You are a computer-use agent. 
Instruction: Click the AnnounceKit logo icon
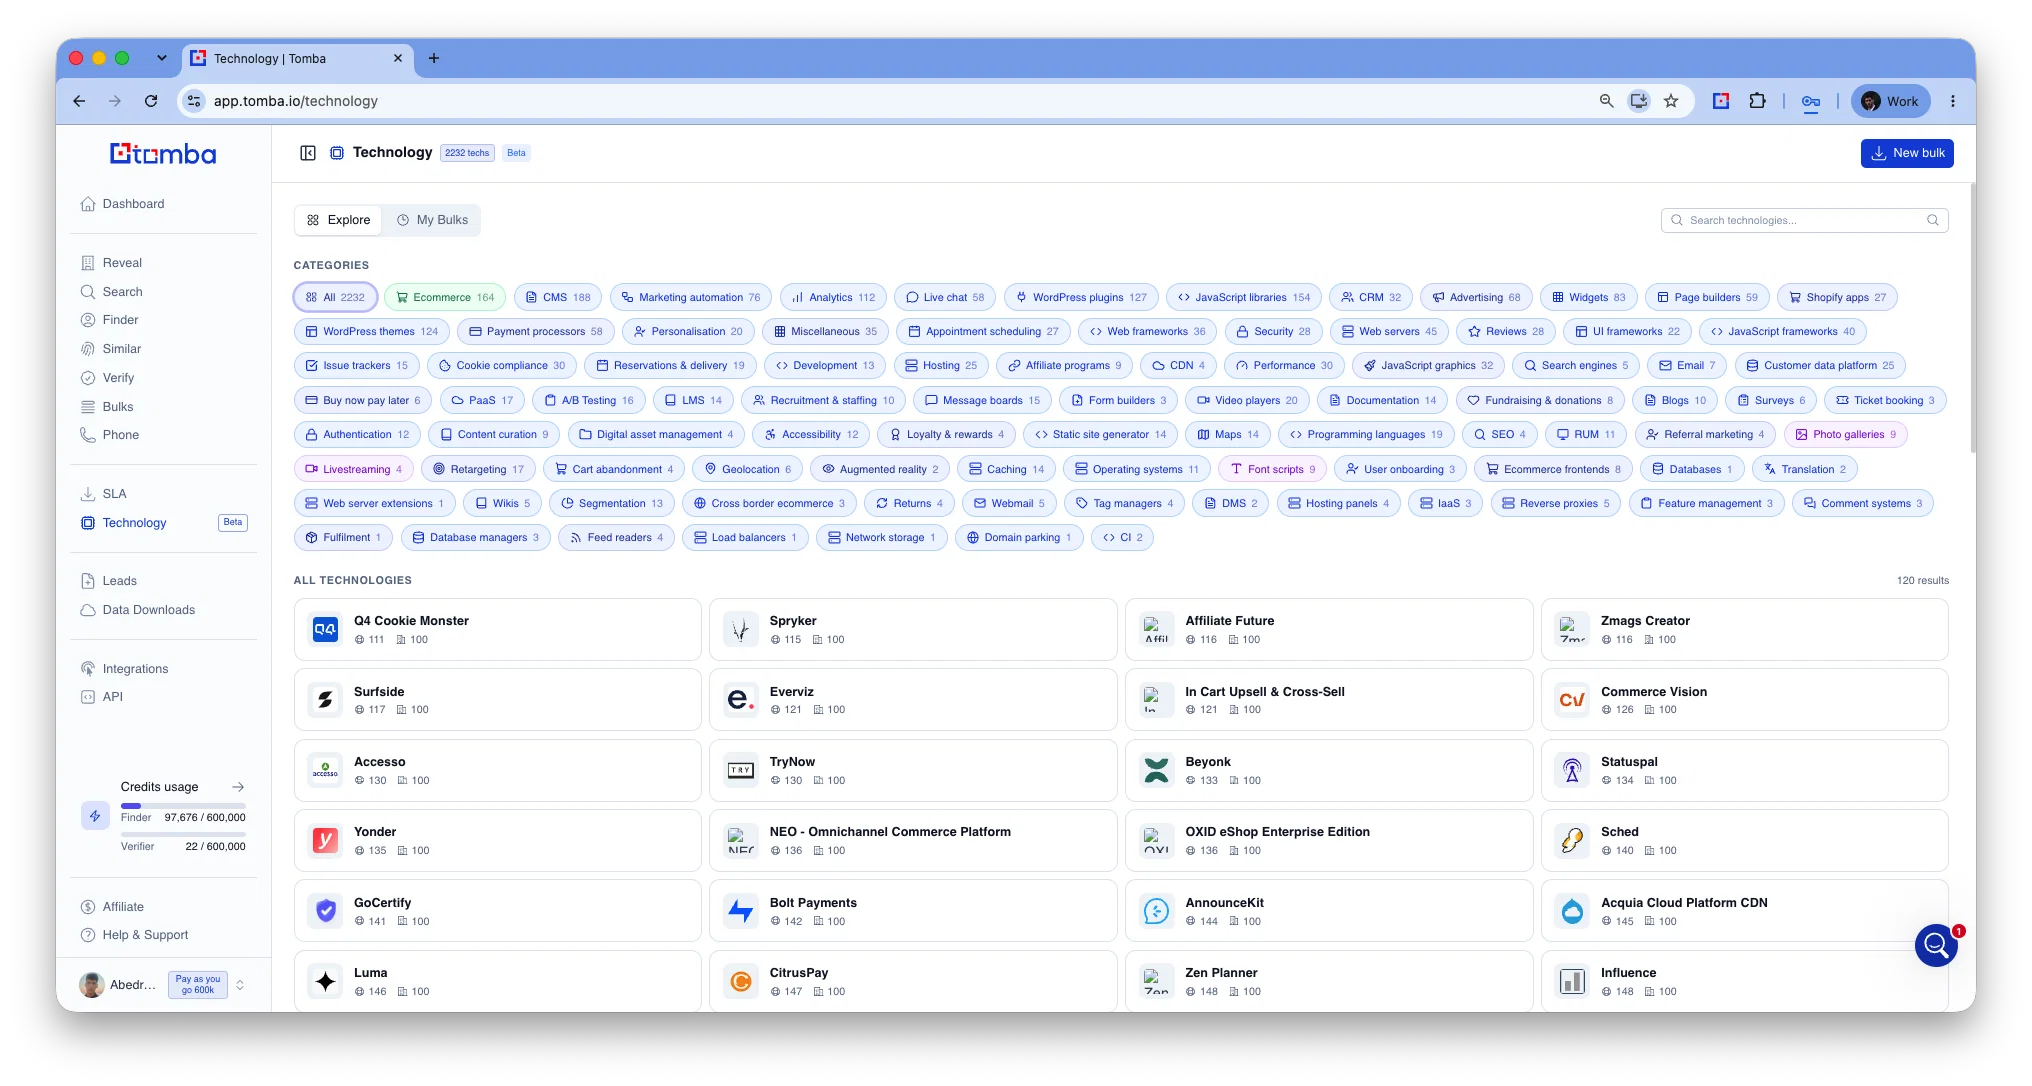coord(1156,911)
